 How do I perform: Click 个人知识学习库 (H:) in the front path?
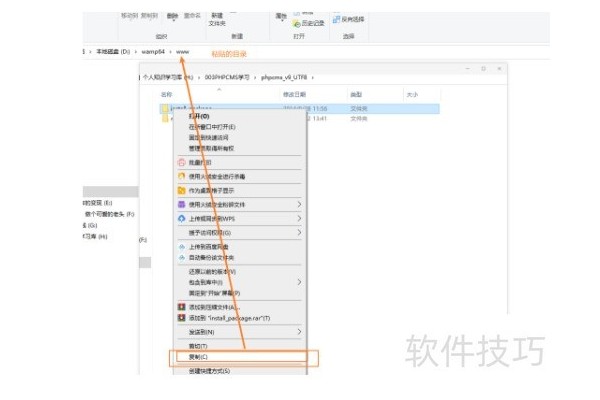(168, 77)
